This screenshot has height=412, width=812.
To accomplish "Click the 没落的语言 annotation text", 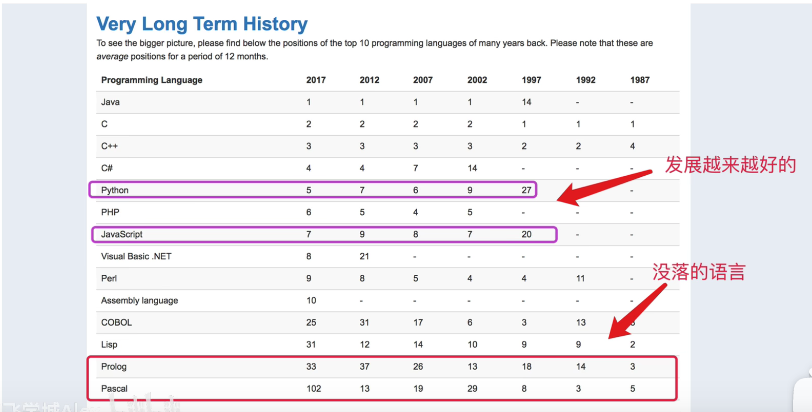I will click(x=699, y=272).
